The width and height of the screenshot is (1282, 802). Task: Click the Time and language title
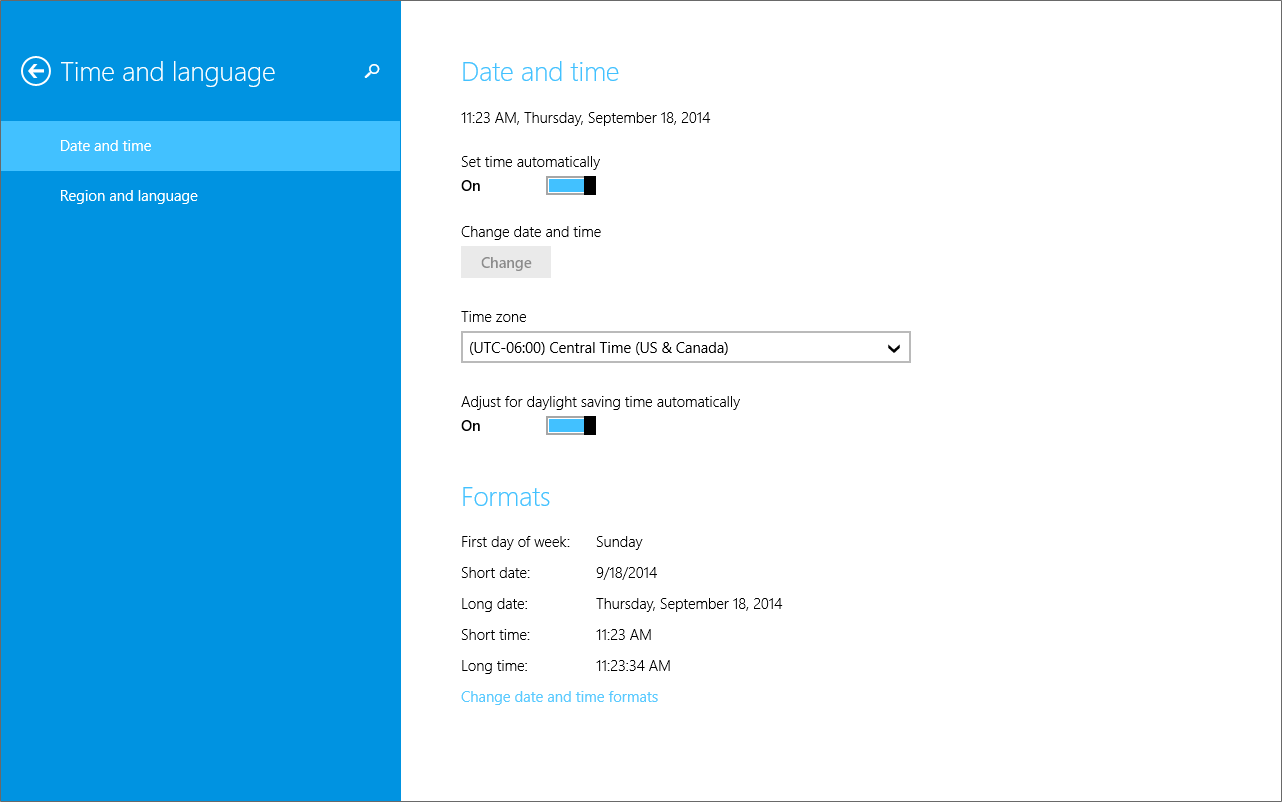coord(168,72)
